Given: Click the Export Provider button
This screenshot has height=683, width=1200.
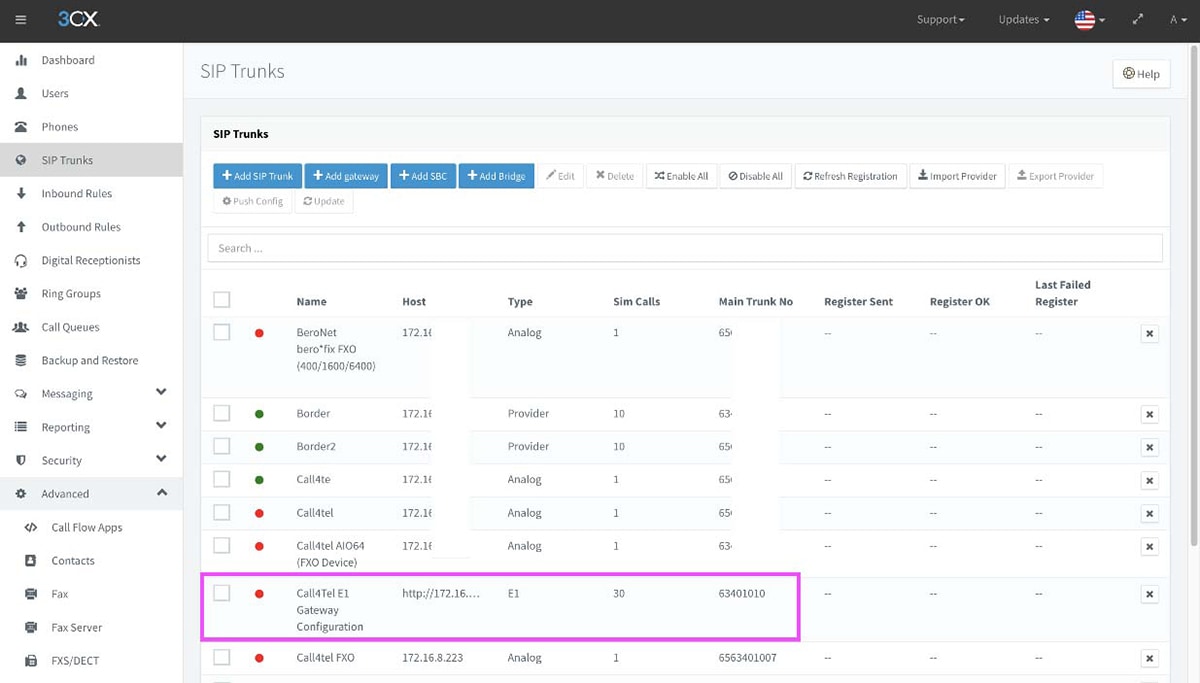Looking at the screenshot, I should click(x=1055, y=176).
